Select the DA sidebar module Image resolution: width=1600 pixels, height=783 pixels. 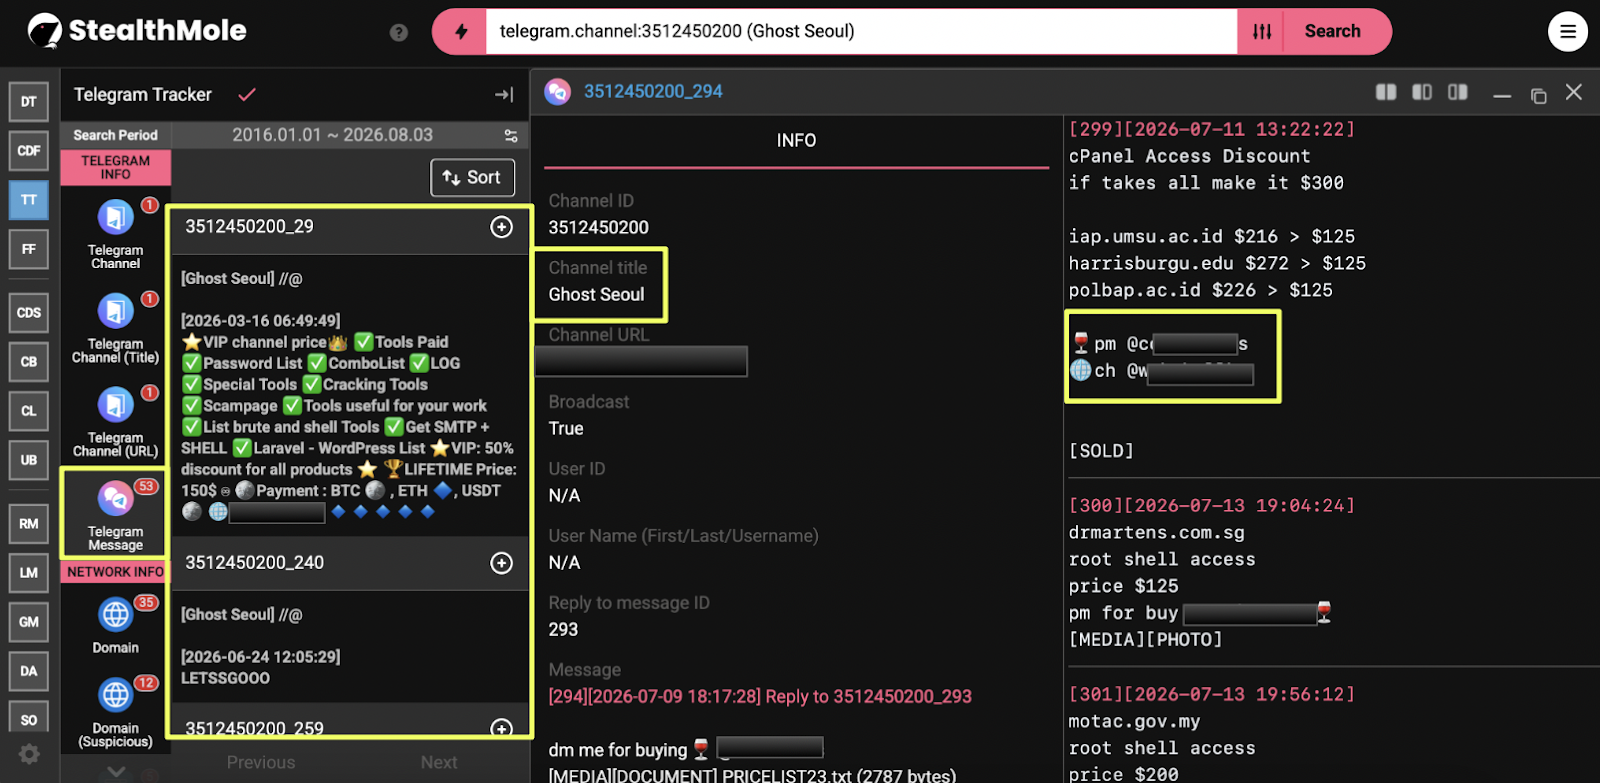(x=29, y=671)
